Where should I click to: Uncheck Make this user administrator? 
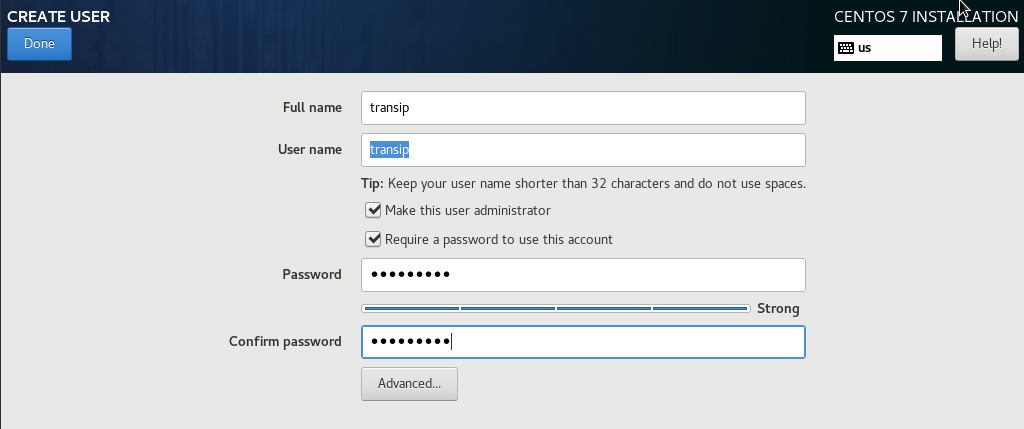coord(373,210)
